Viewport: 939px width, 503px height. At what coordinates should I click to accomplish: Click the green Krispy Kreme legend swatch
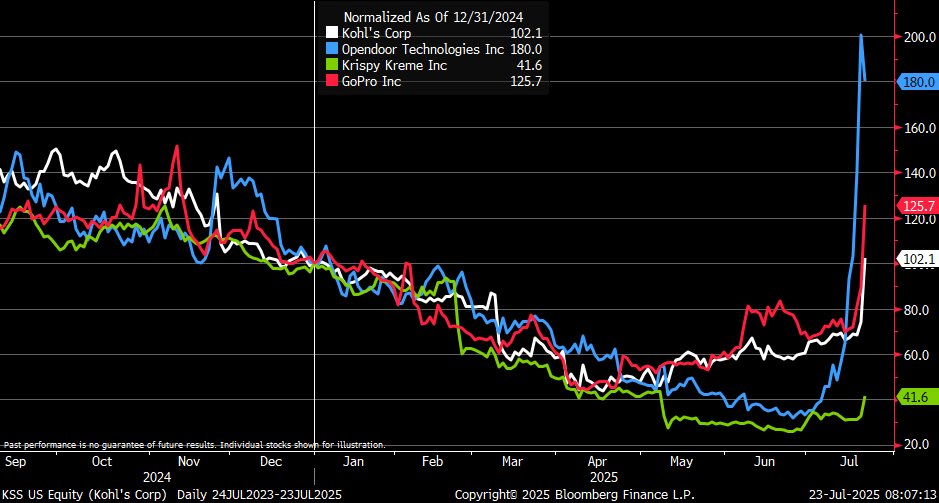331,65
